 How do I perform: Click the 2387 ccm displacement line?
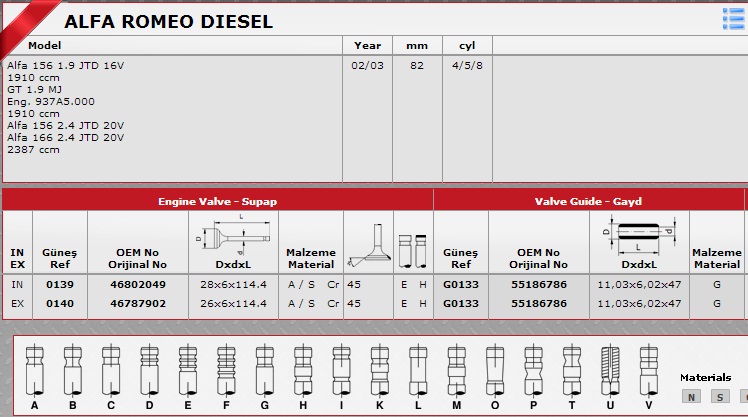pyautogui.click(x=33, y=150)
